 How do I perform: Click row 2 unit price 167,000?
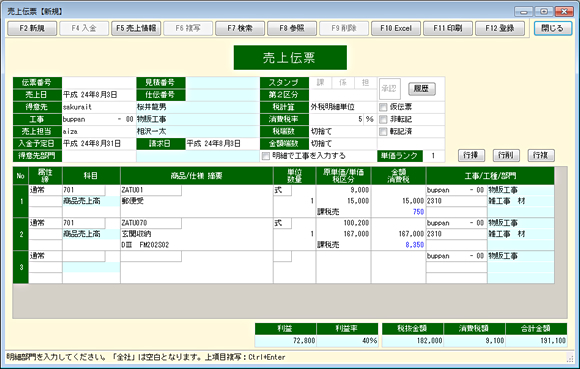click(343, 234)
